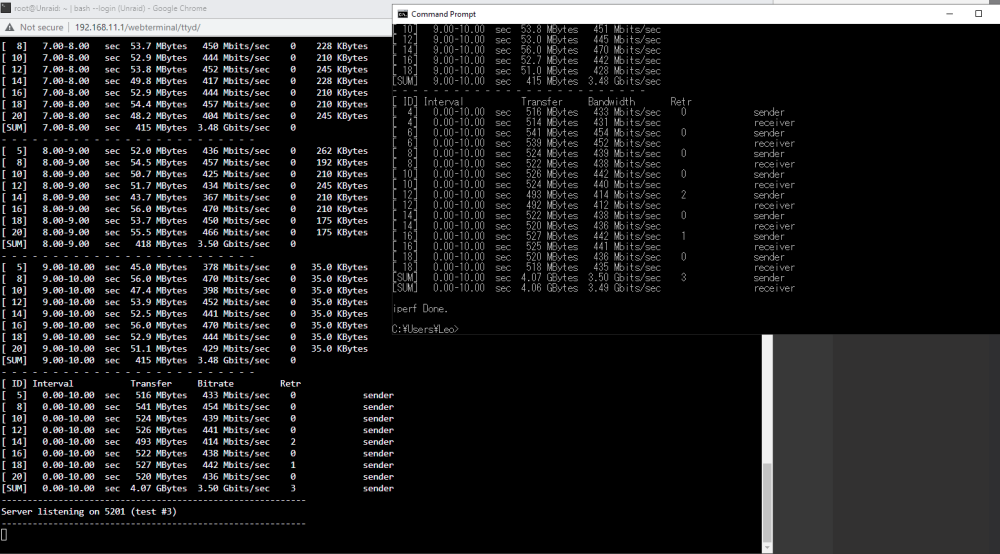Click "45.0 MBytes" in web terminal
This screenshot has height=554, width=1000.
point(159,267)
